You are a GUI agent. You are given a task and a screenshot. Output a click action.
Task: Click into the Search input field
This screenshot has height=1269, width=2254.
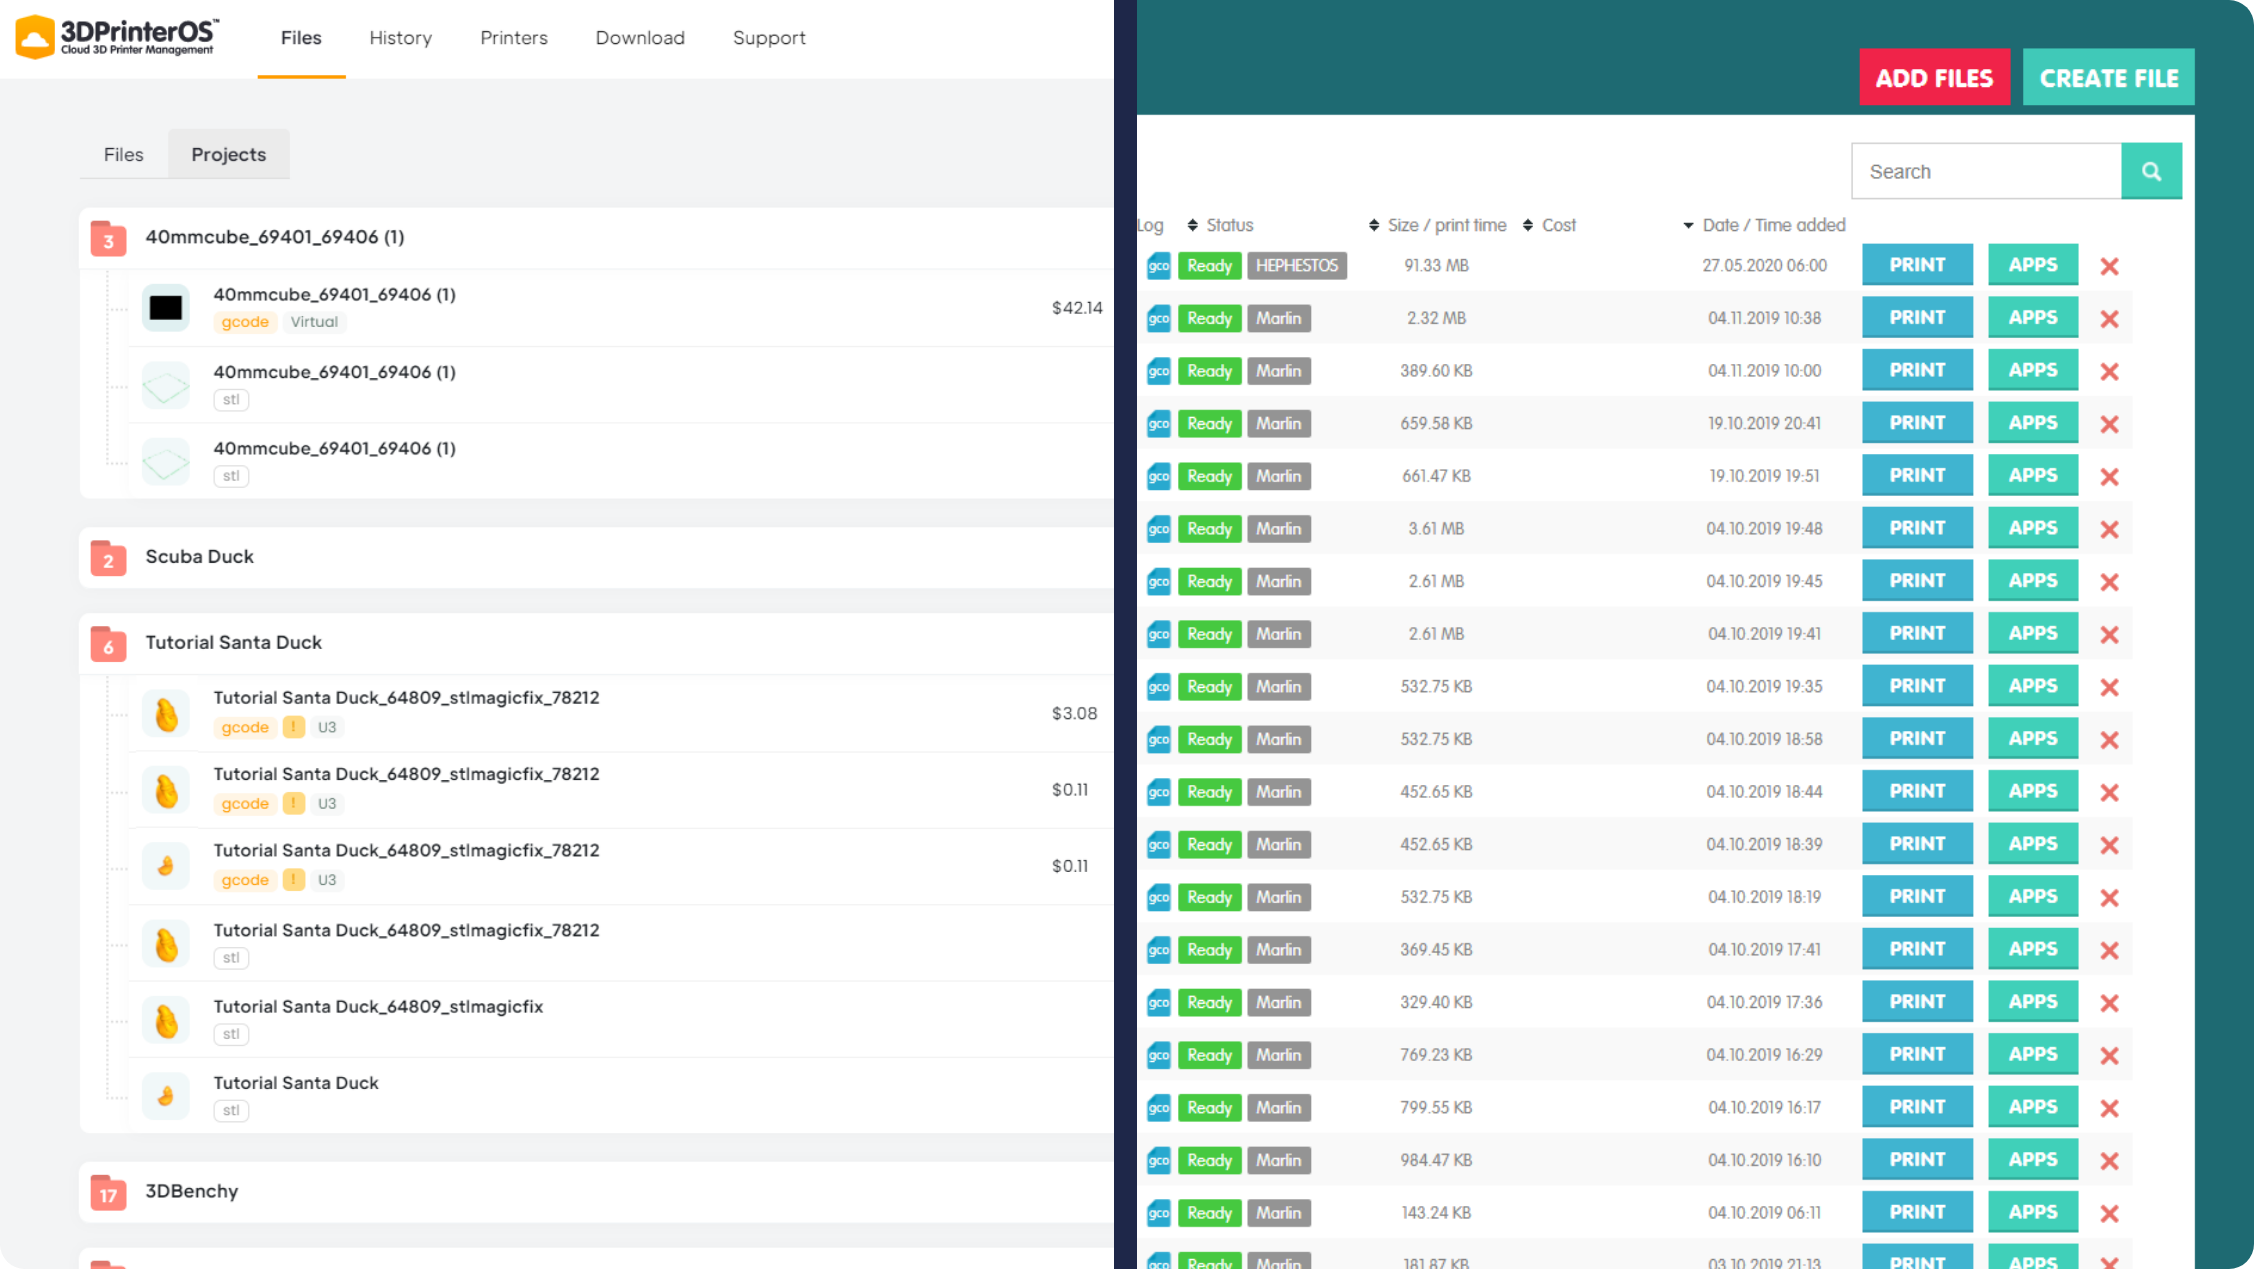1985,171
